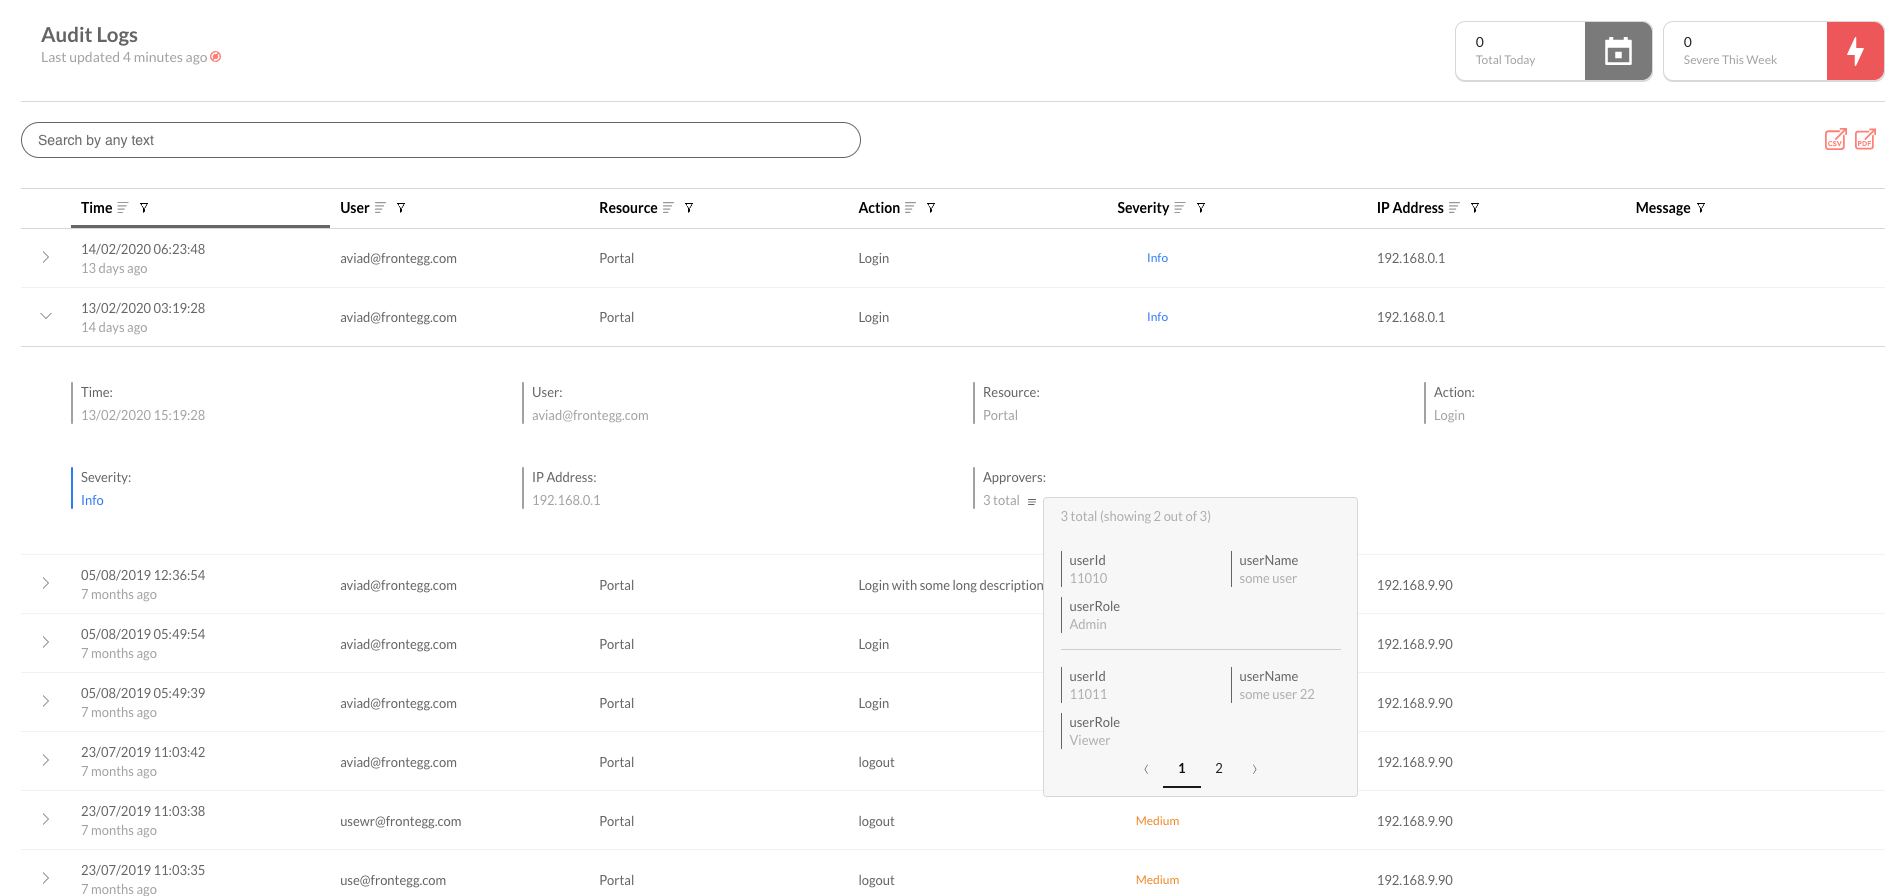The height and width of the screenshot is (896, 1900).
Task: Export audit logs as CSV
Action: [x=1836, y=139]
